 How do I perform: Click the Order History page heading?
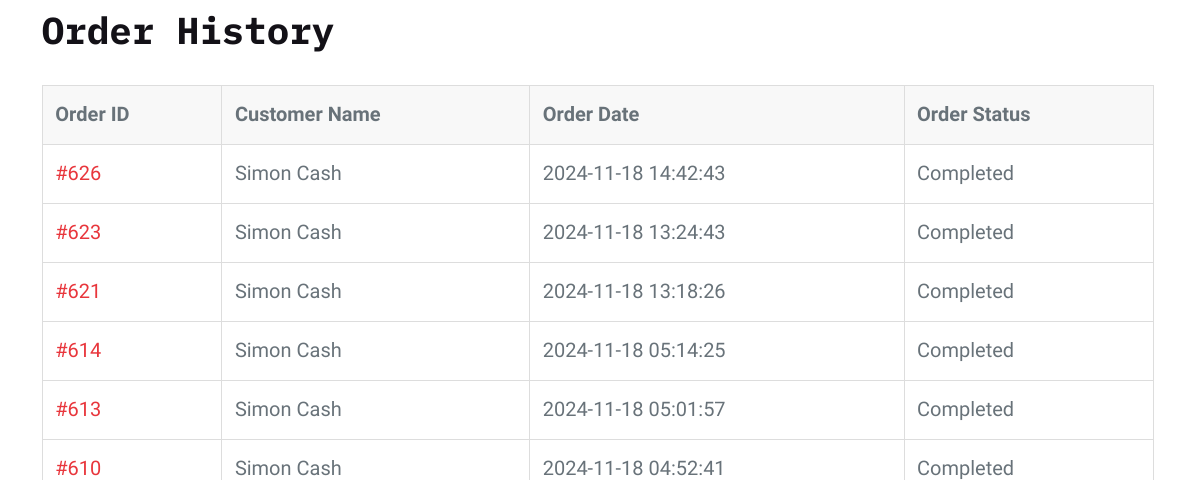pyautogui.click(x=187, y=32)
